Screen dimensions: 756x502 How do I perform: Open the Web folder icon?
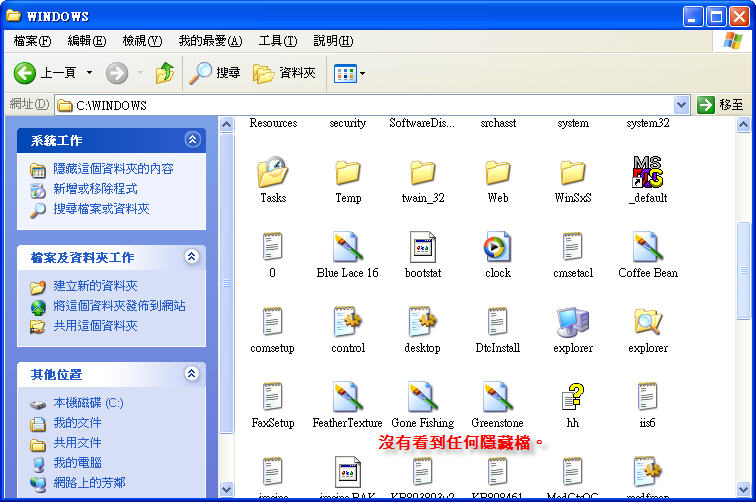[498, 173]
